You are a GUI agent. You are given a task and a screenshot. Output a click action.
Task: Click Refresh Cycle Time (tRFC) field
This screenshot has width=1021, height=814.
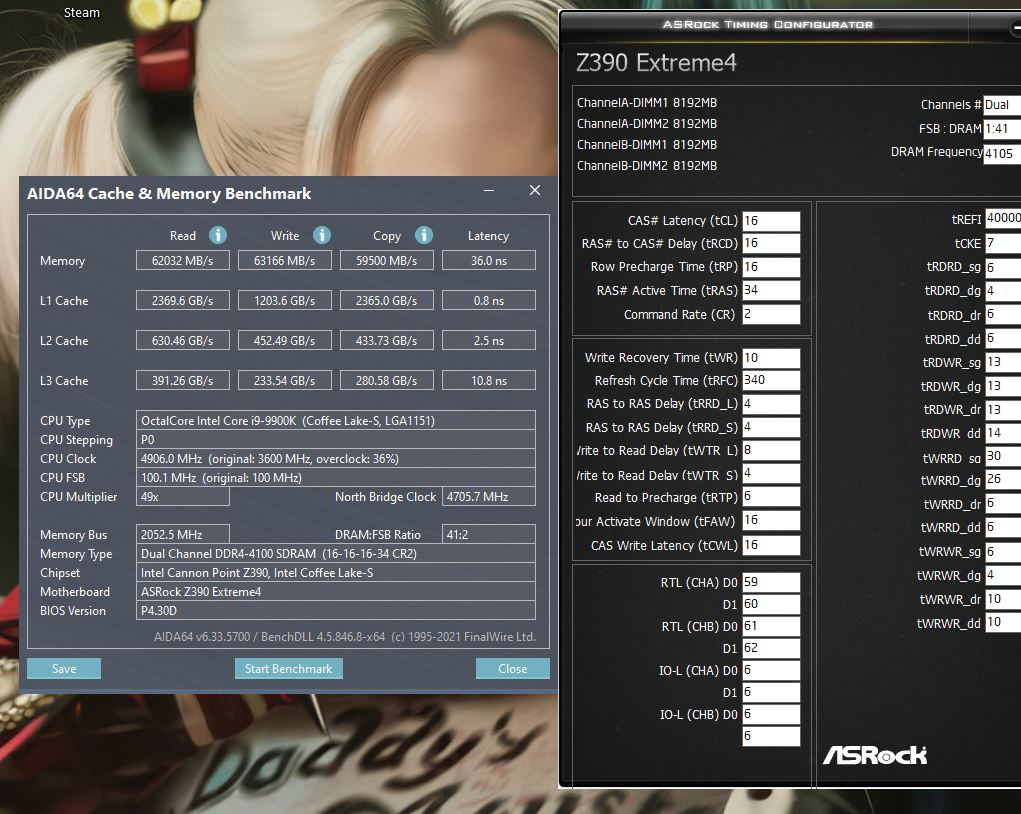pos(771,380)
